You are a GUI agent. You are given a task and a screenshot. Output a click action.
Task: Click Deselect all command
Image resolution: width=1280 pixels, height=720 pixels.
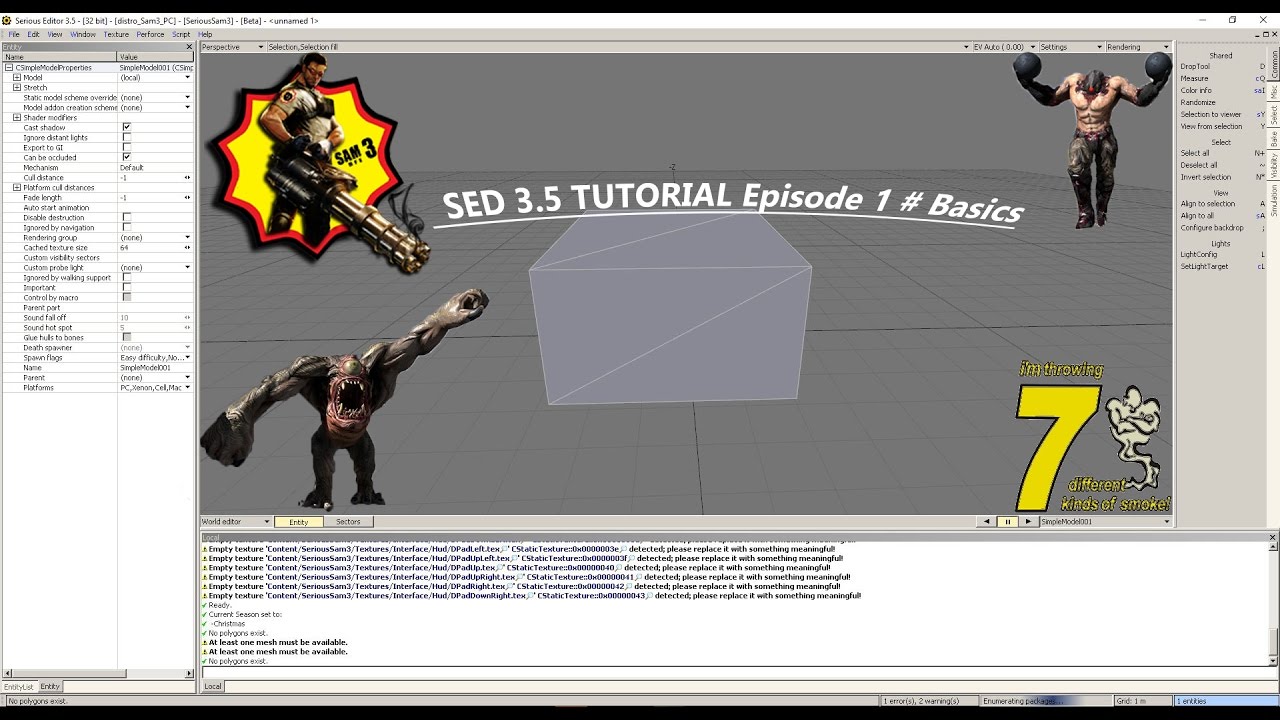pos(1199,165)
